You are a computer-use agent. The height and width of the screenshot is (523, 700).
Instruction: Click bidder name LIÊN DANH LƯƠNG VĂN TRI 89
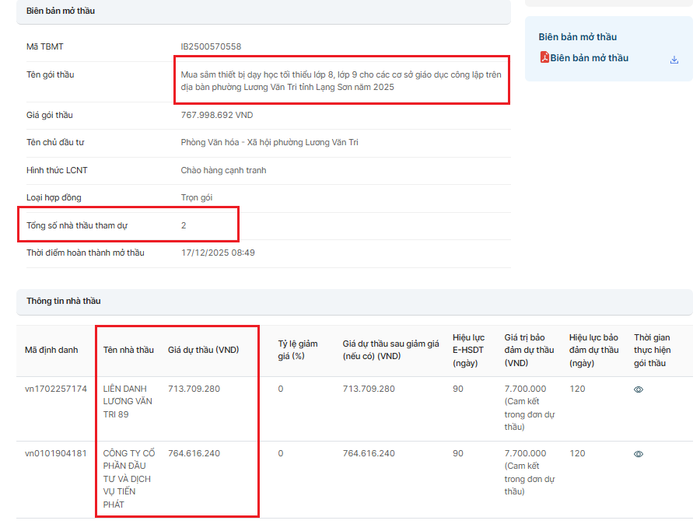pyautogui.click(x=125, y=401)
